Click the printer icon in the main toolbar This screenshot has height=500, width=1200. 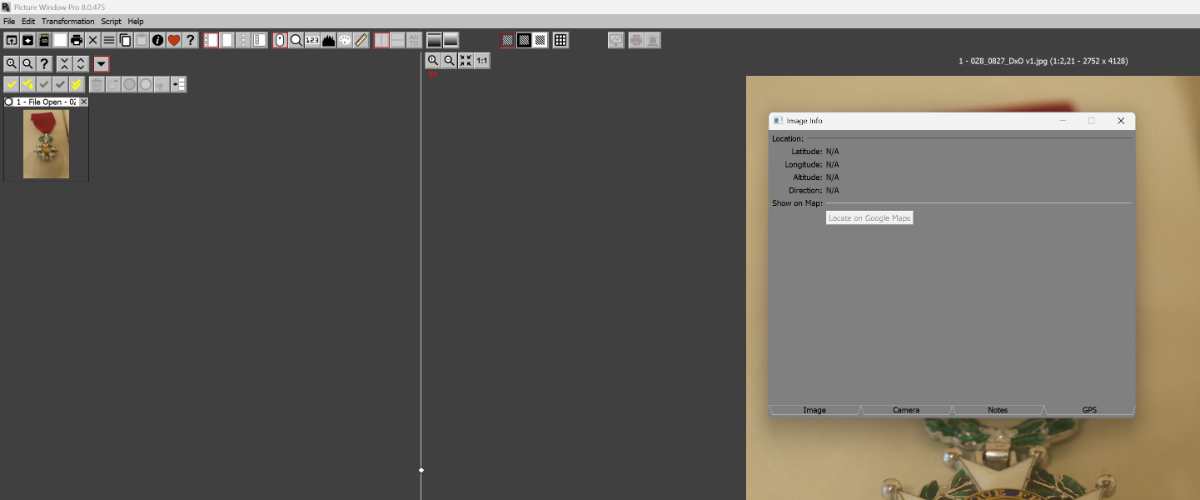click(76, 40)
